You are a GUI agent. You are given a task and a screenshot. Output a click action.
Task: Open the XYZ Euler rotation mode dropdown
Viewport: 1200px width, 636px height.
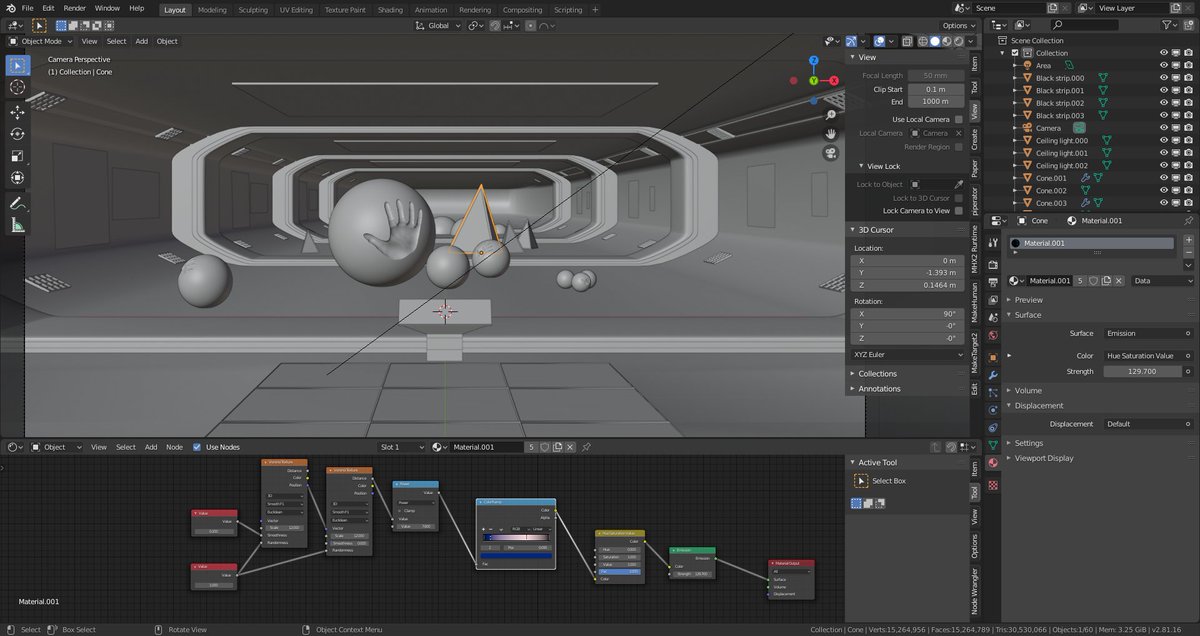click(x=907, y=354)
